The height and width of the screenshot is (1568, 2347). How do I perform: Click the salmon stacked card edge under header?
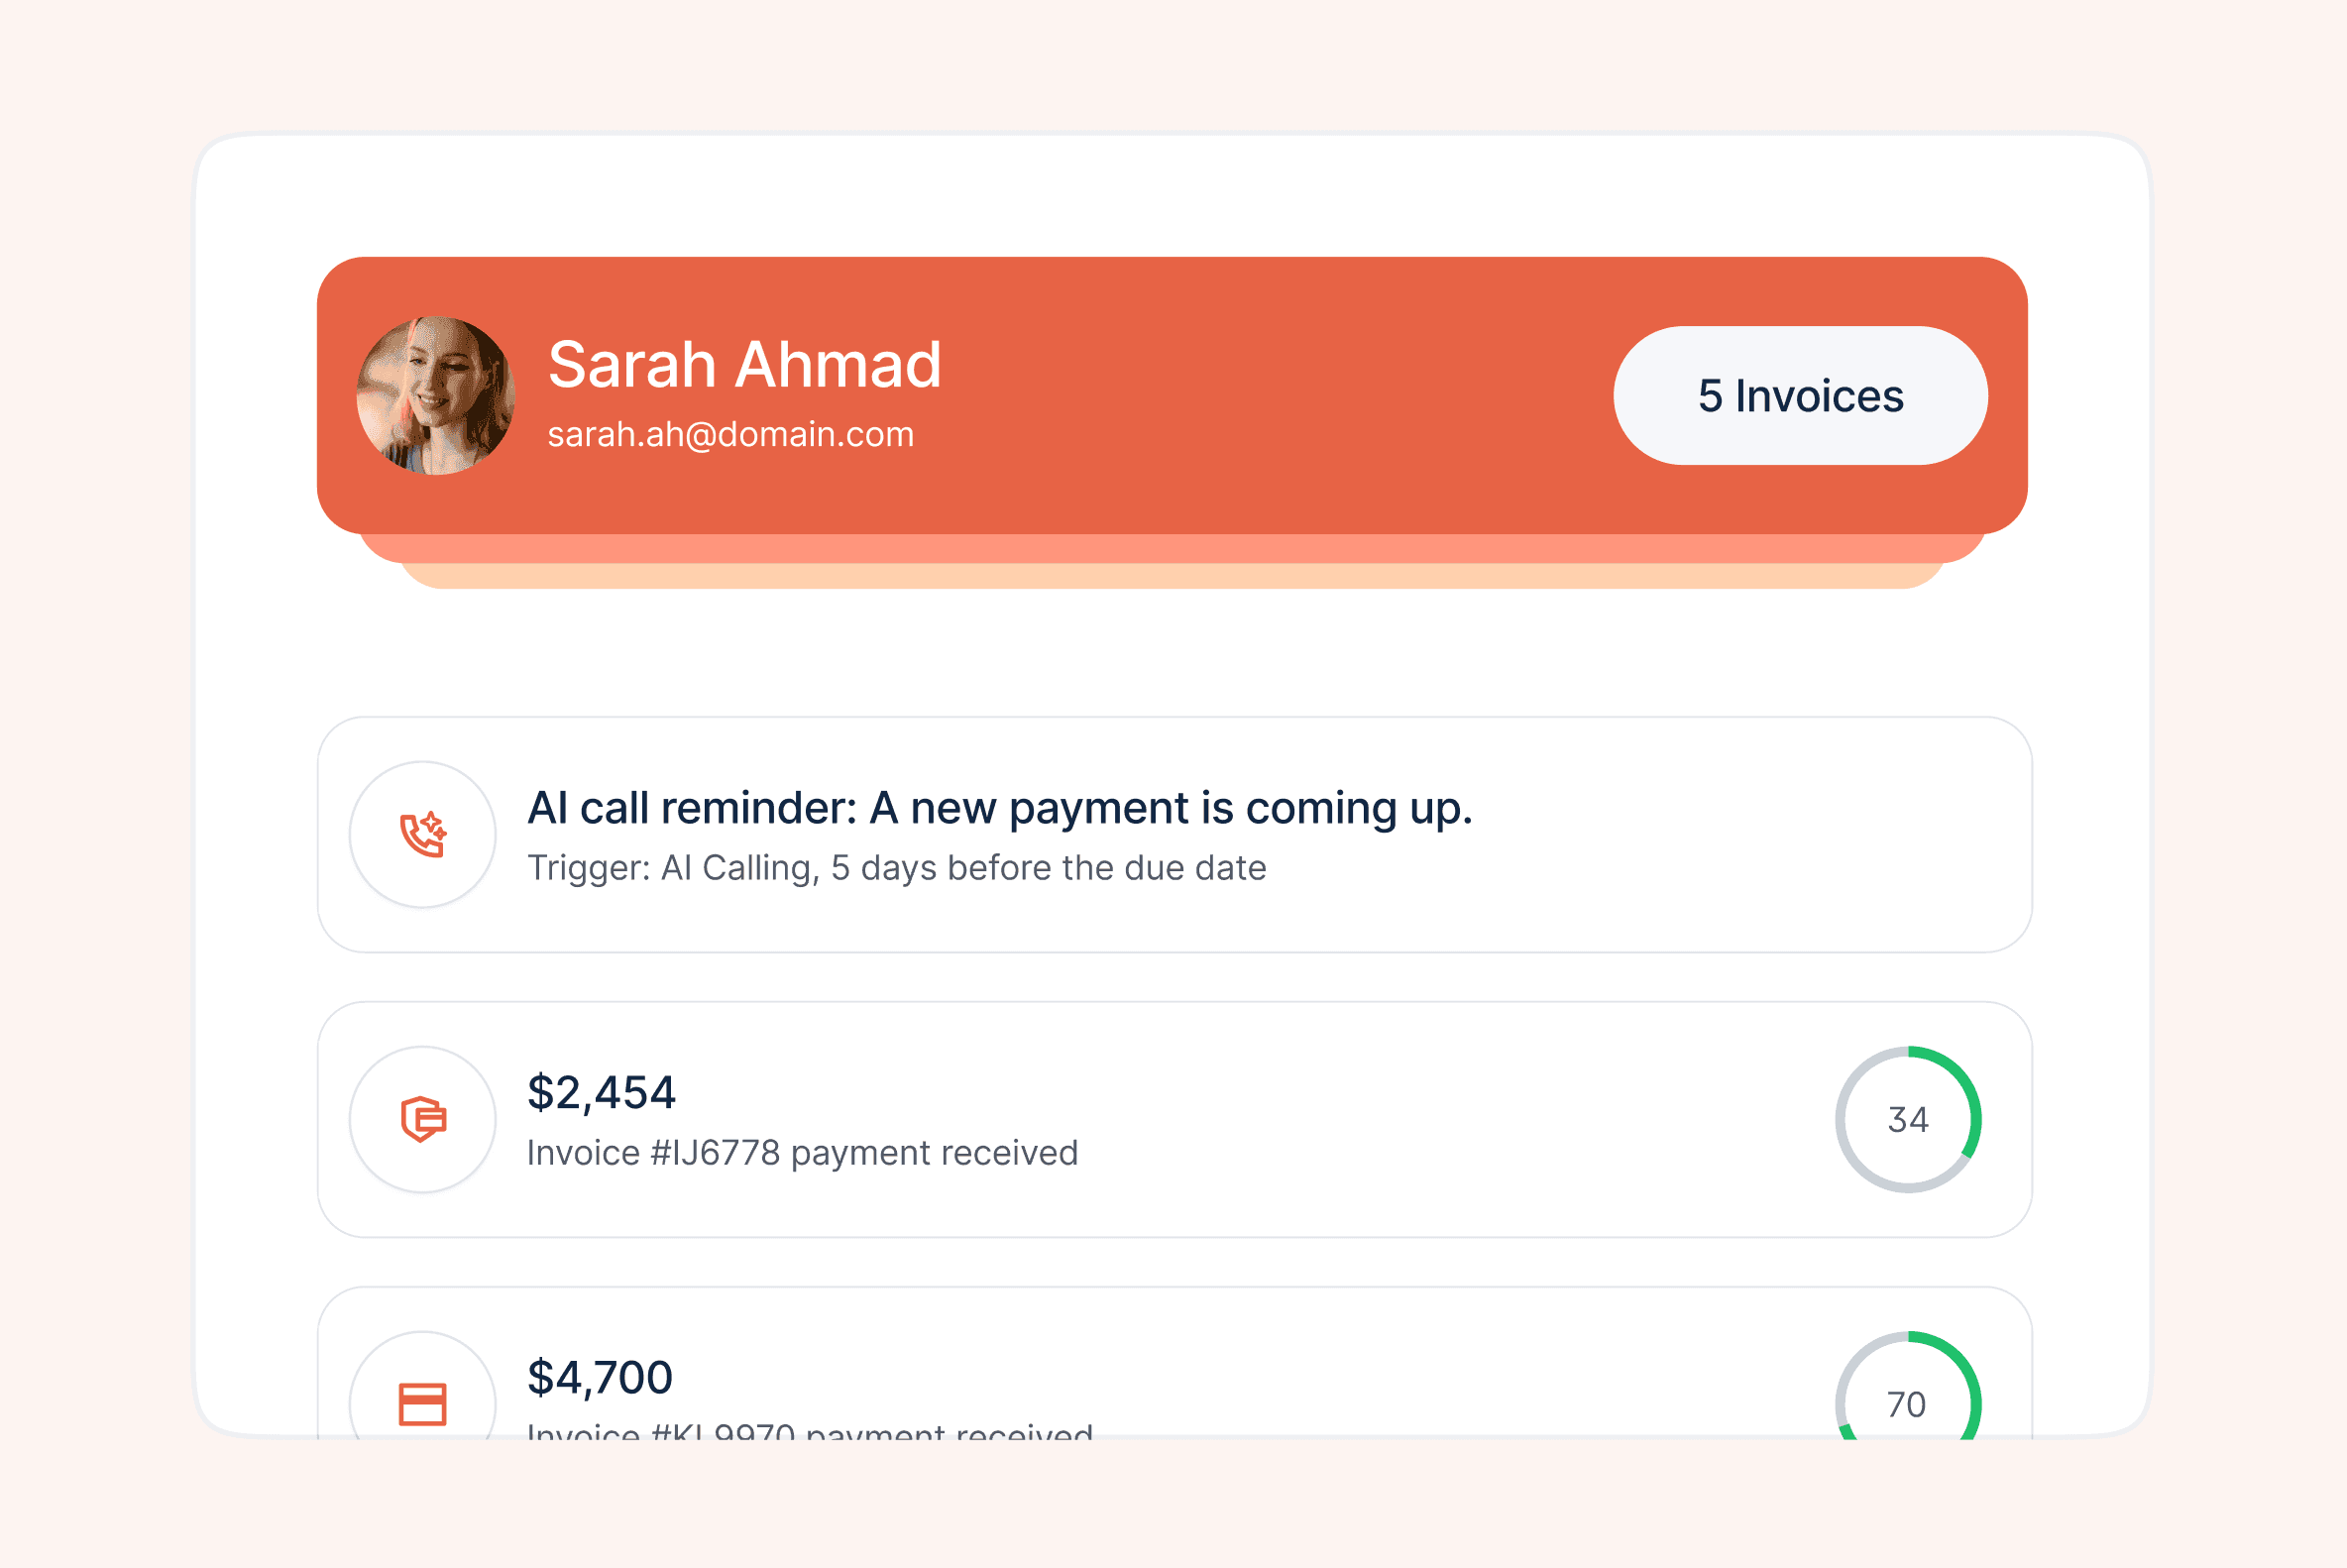click(1172, 548)
